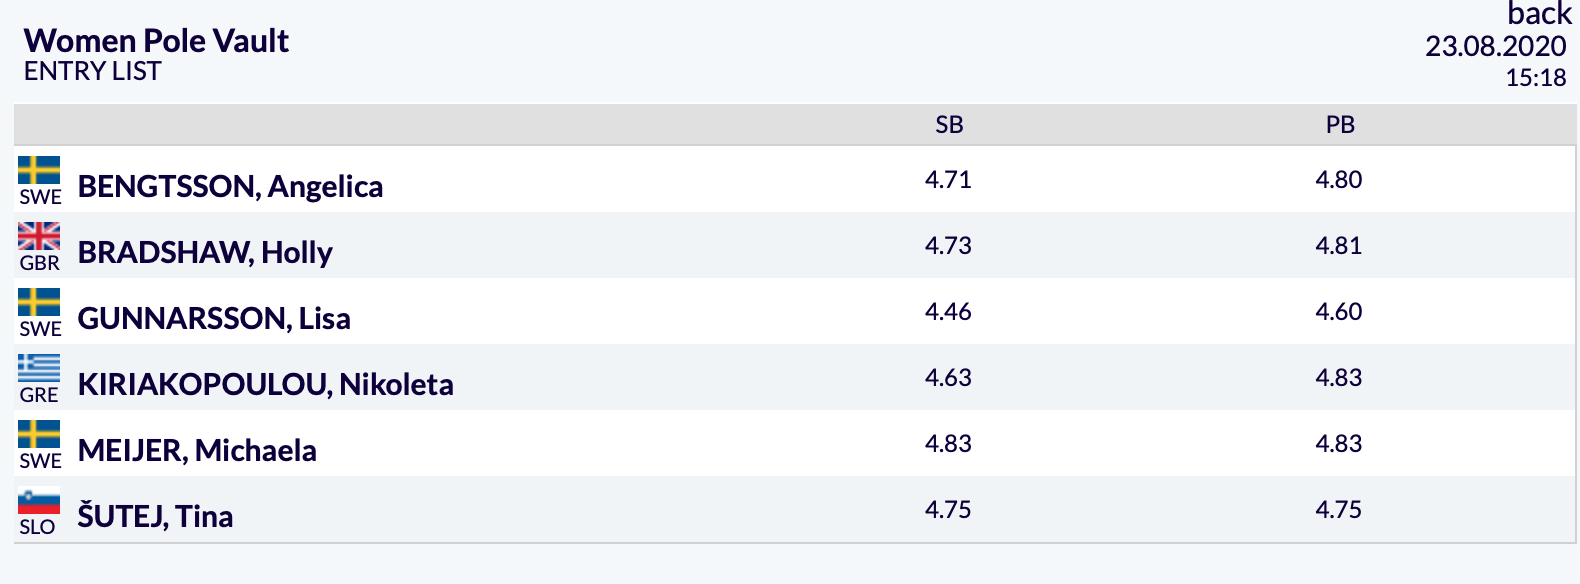Click Greek flag beside Nikoleta Kiriakopoulou
The height and width of the screenshot is (584, 1580).
[x=39, y=369]
